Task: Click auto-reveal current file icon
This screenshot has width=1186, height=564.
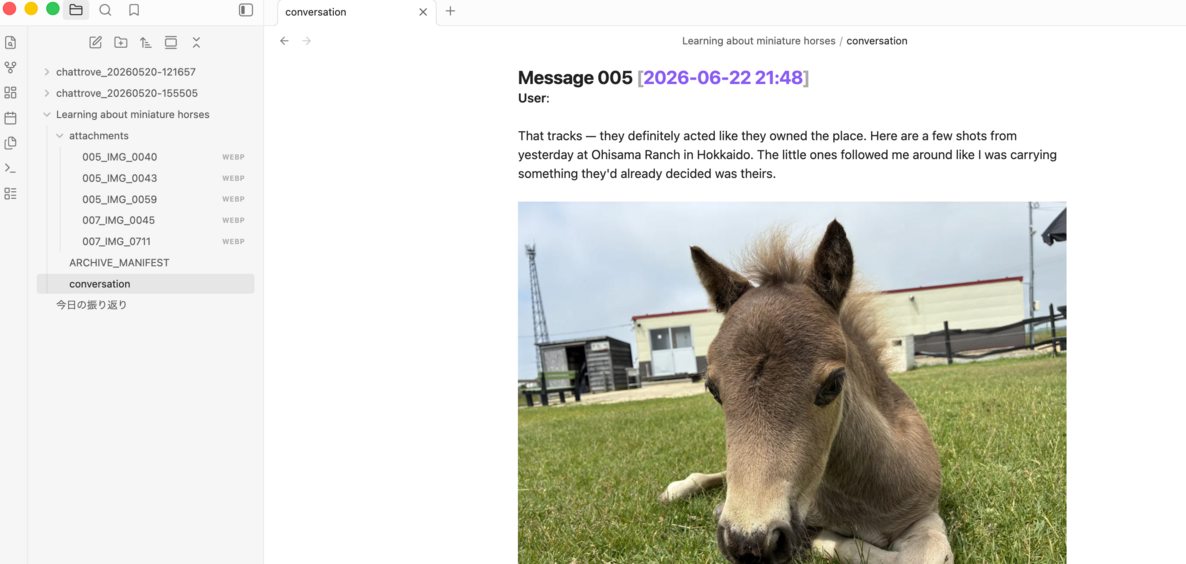Action: coord(171,42)
